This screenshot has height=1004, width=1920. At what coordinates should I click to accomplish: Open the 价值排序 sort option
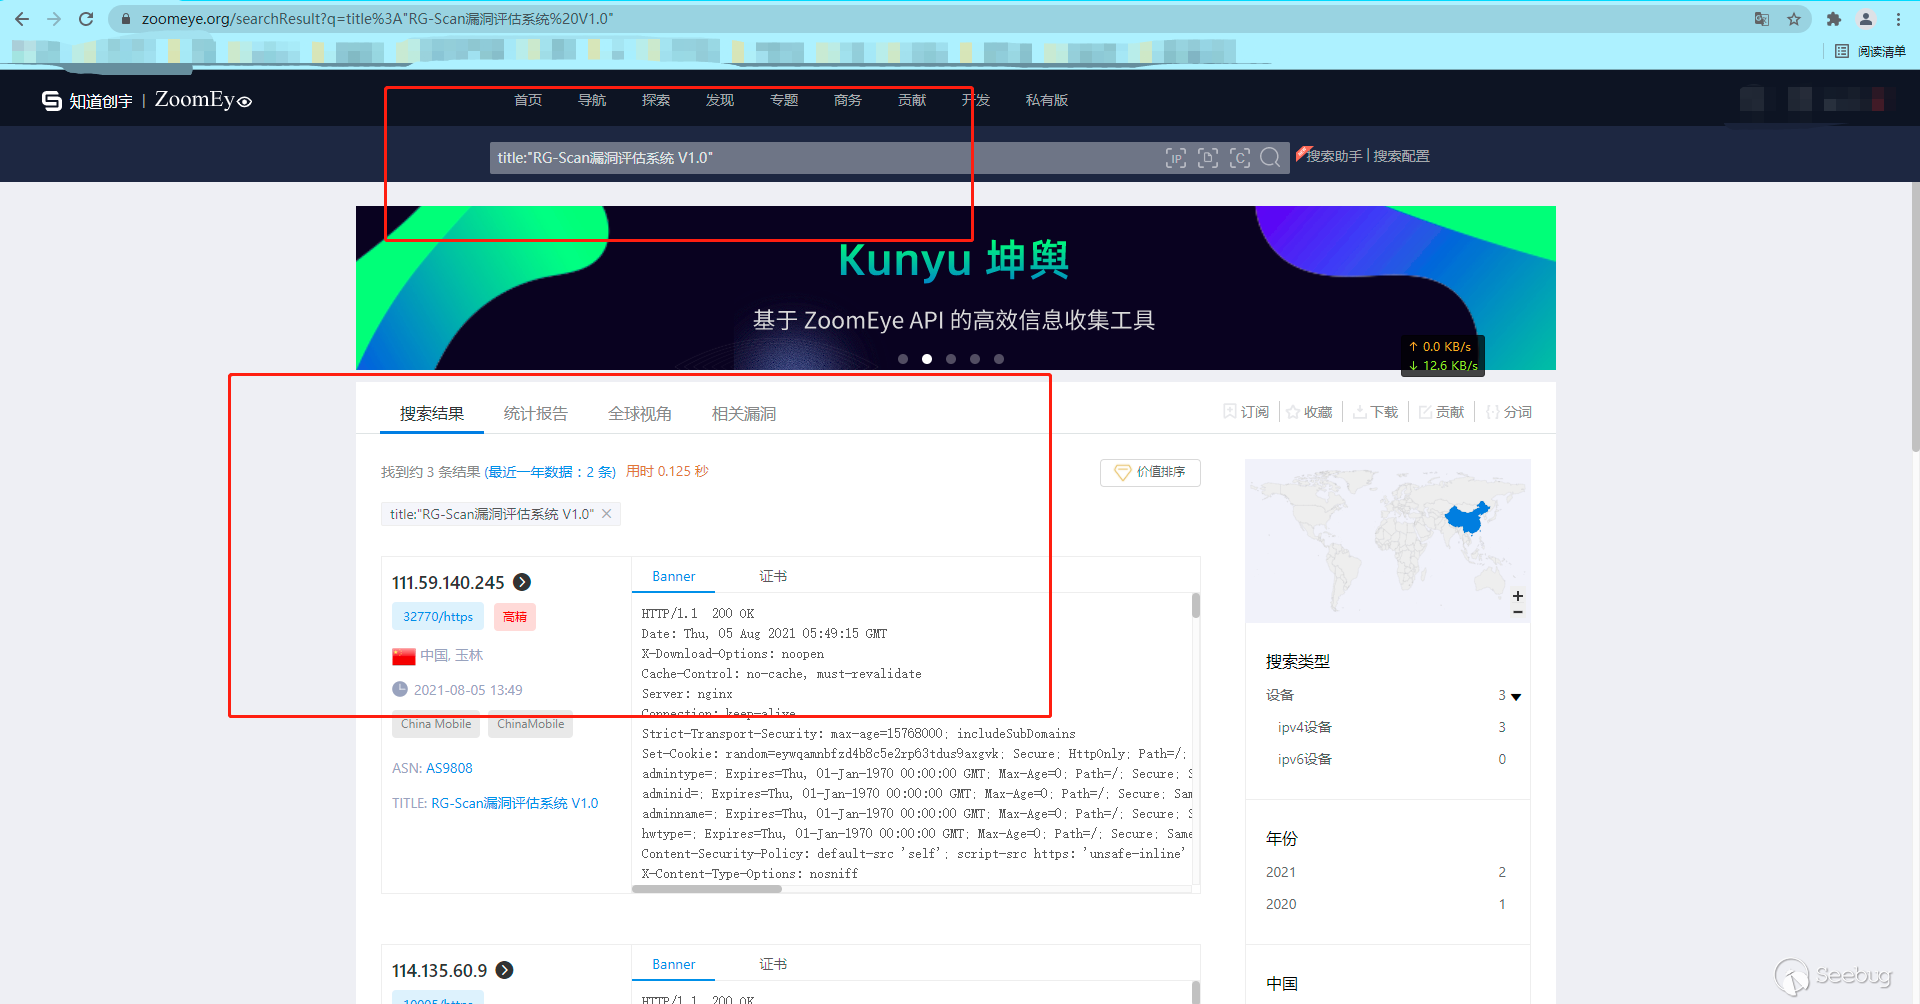point(1150,472)
